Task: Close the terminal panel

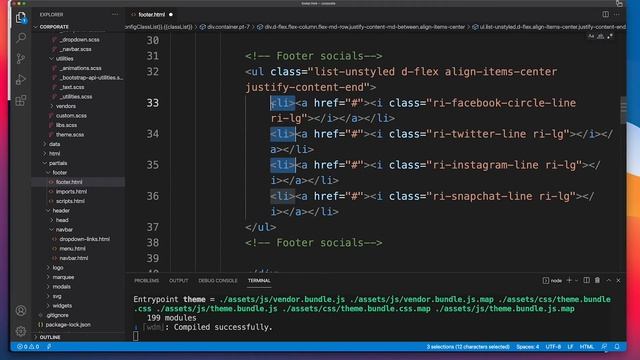Action: tap(618, 280)
